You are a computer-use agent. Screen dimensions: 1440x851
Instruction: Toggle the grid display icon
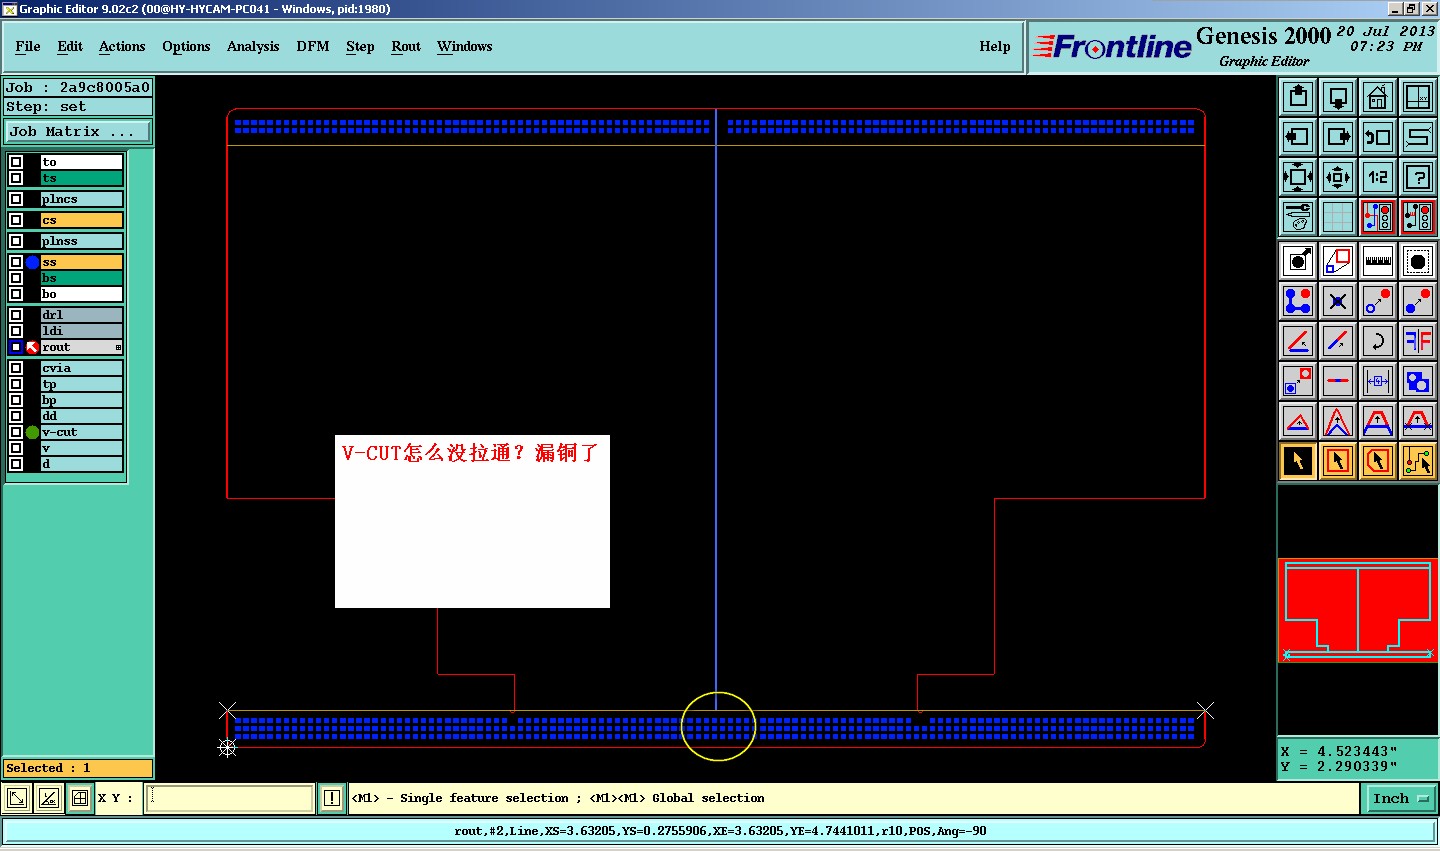point(1337,216)
